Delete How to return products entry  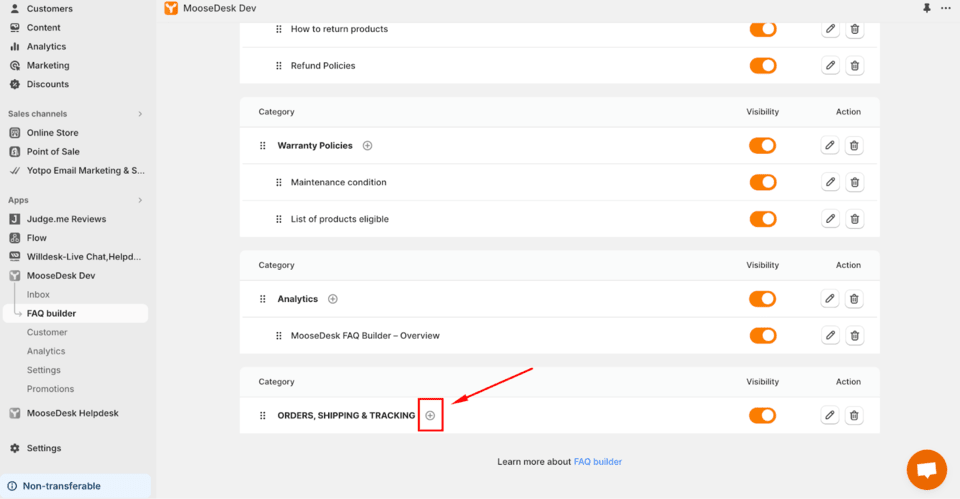point(855,29)
